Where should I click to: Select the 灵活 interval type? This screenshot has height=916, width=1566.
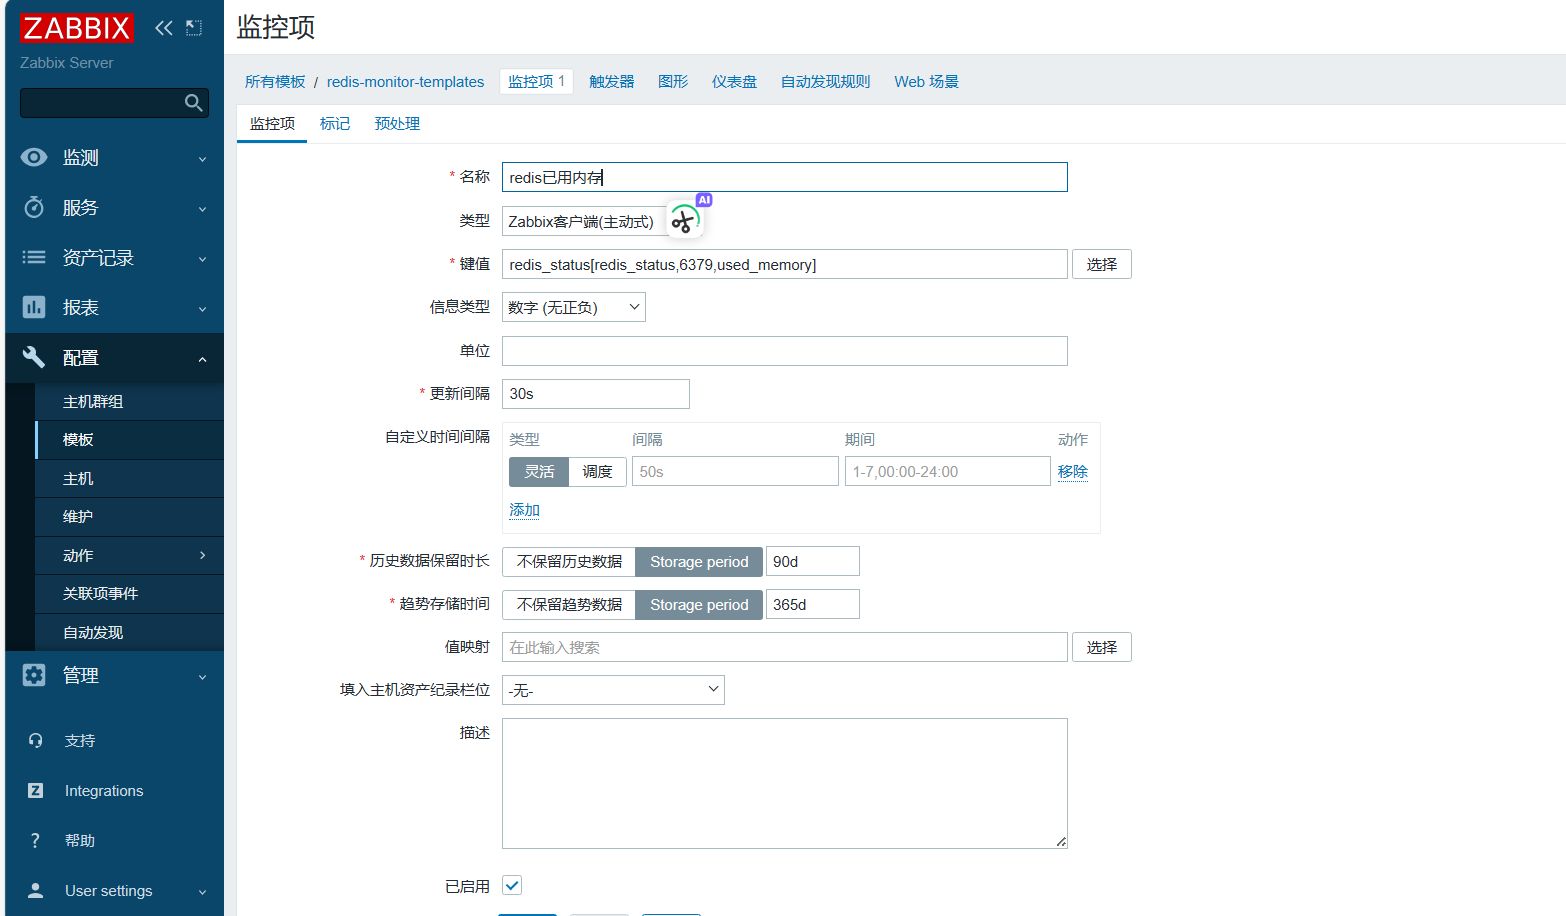coord(539,472)
